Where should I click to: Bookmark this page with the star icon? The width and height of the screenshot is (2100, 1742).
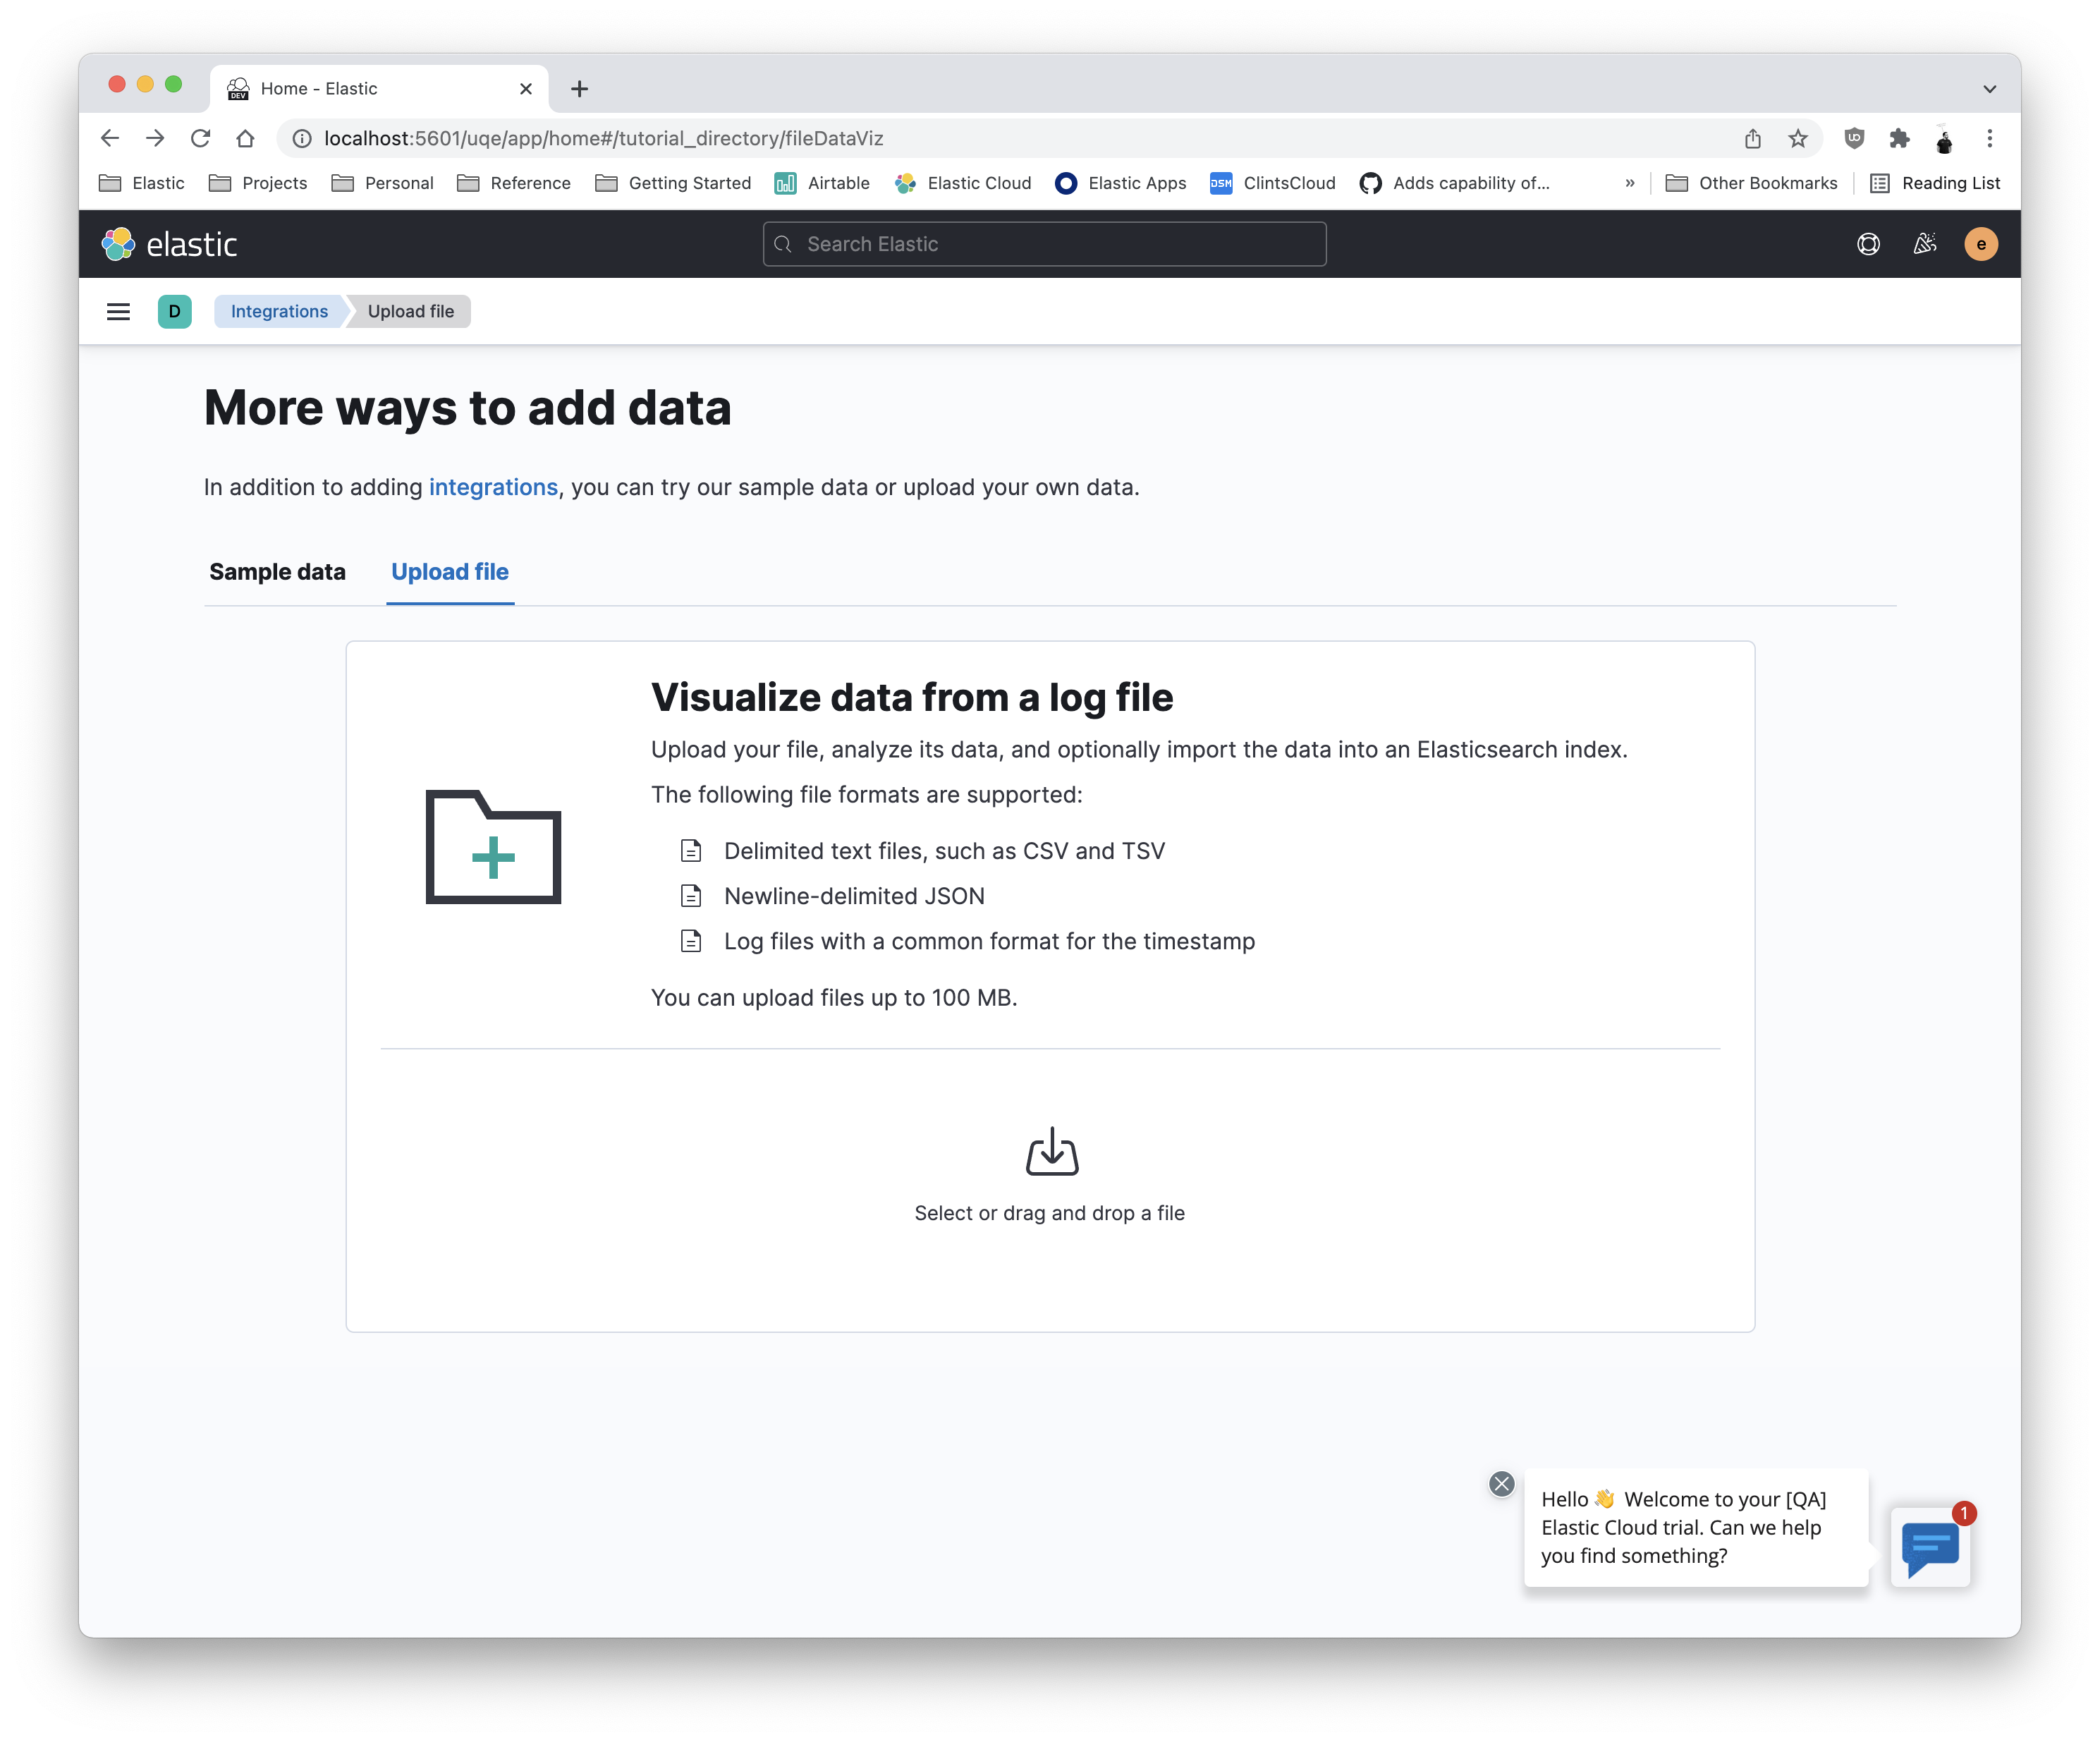click(x=1798, y=139)
